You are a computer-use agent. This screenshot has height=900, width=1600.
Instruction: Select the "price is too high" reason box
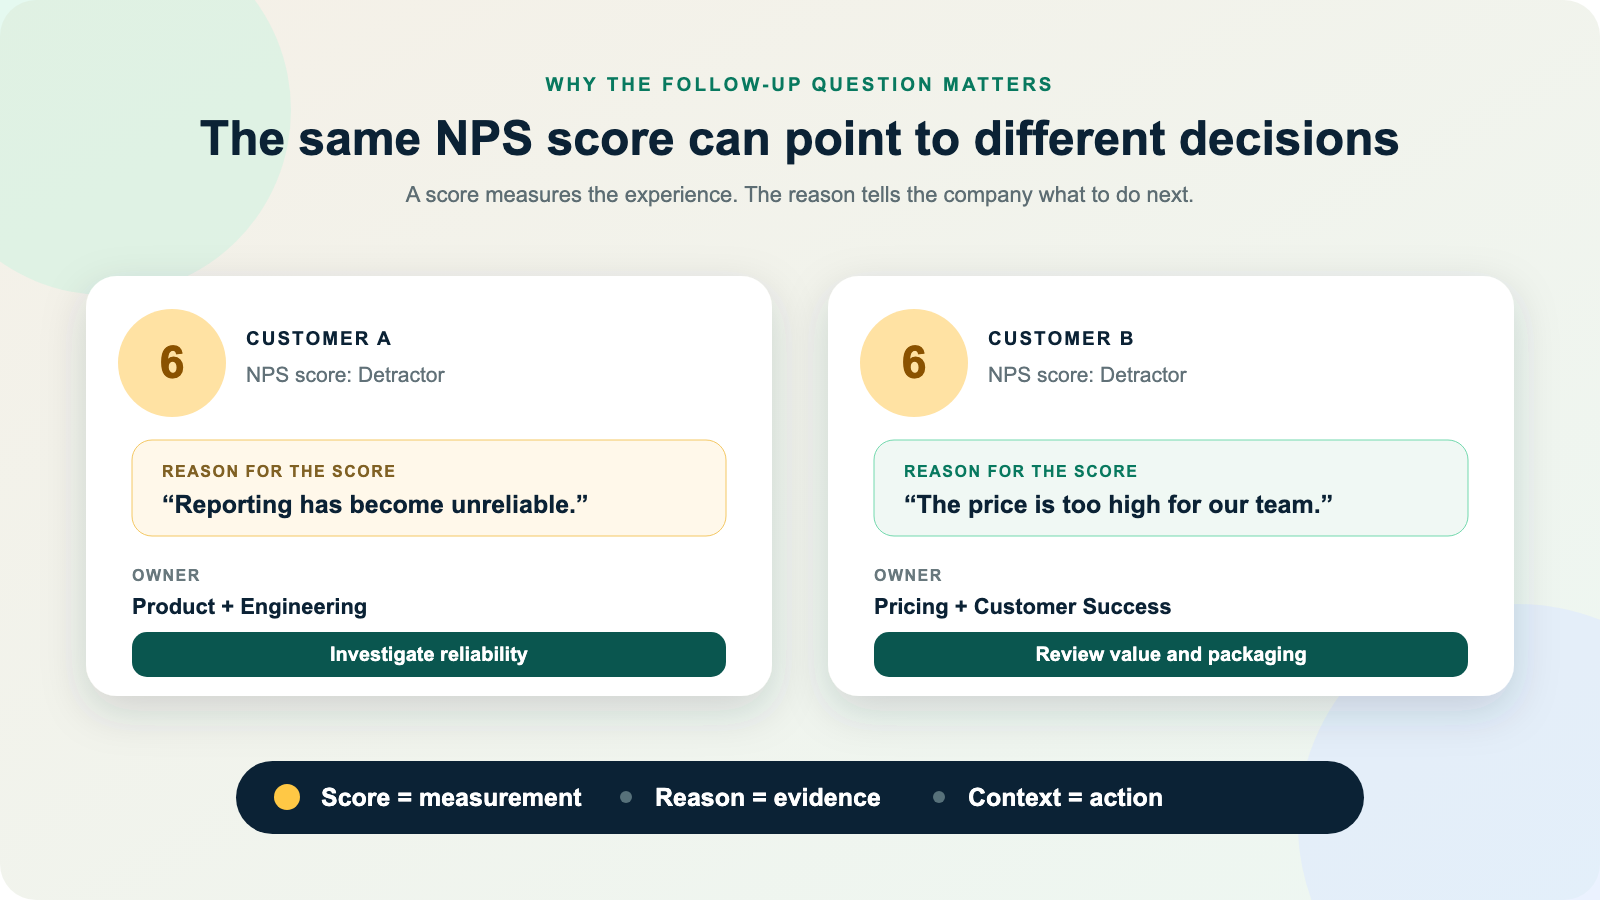click(x=1171, y=488)
